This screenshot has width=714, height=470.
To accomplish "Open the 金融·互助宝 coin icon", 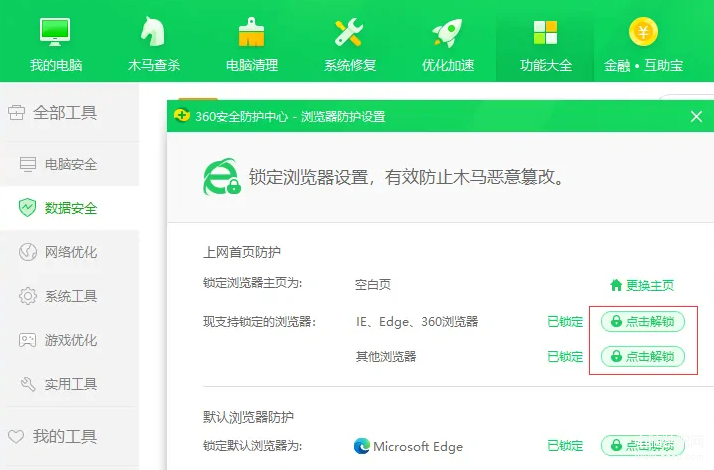I will (x=643, y=32).
